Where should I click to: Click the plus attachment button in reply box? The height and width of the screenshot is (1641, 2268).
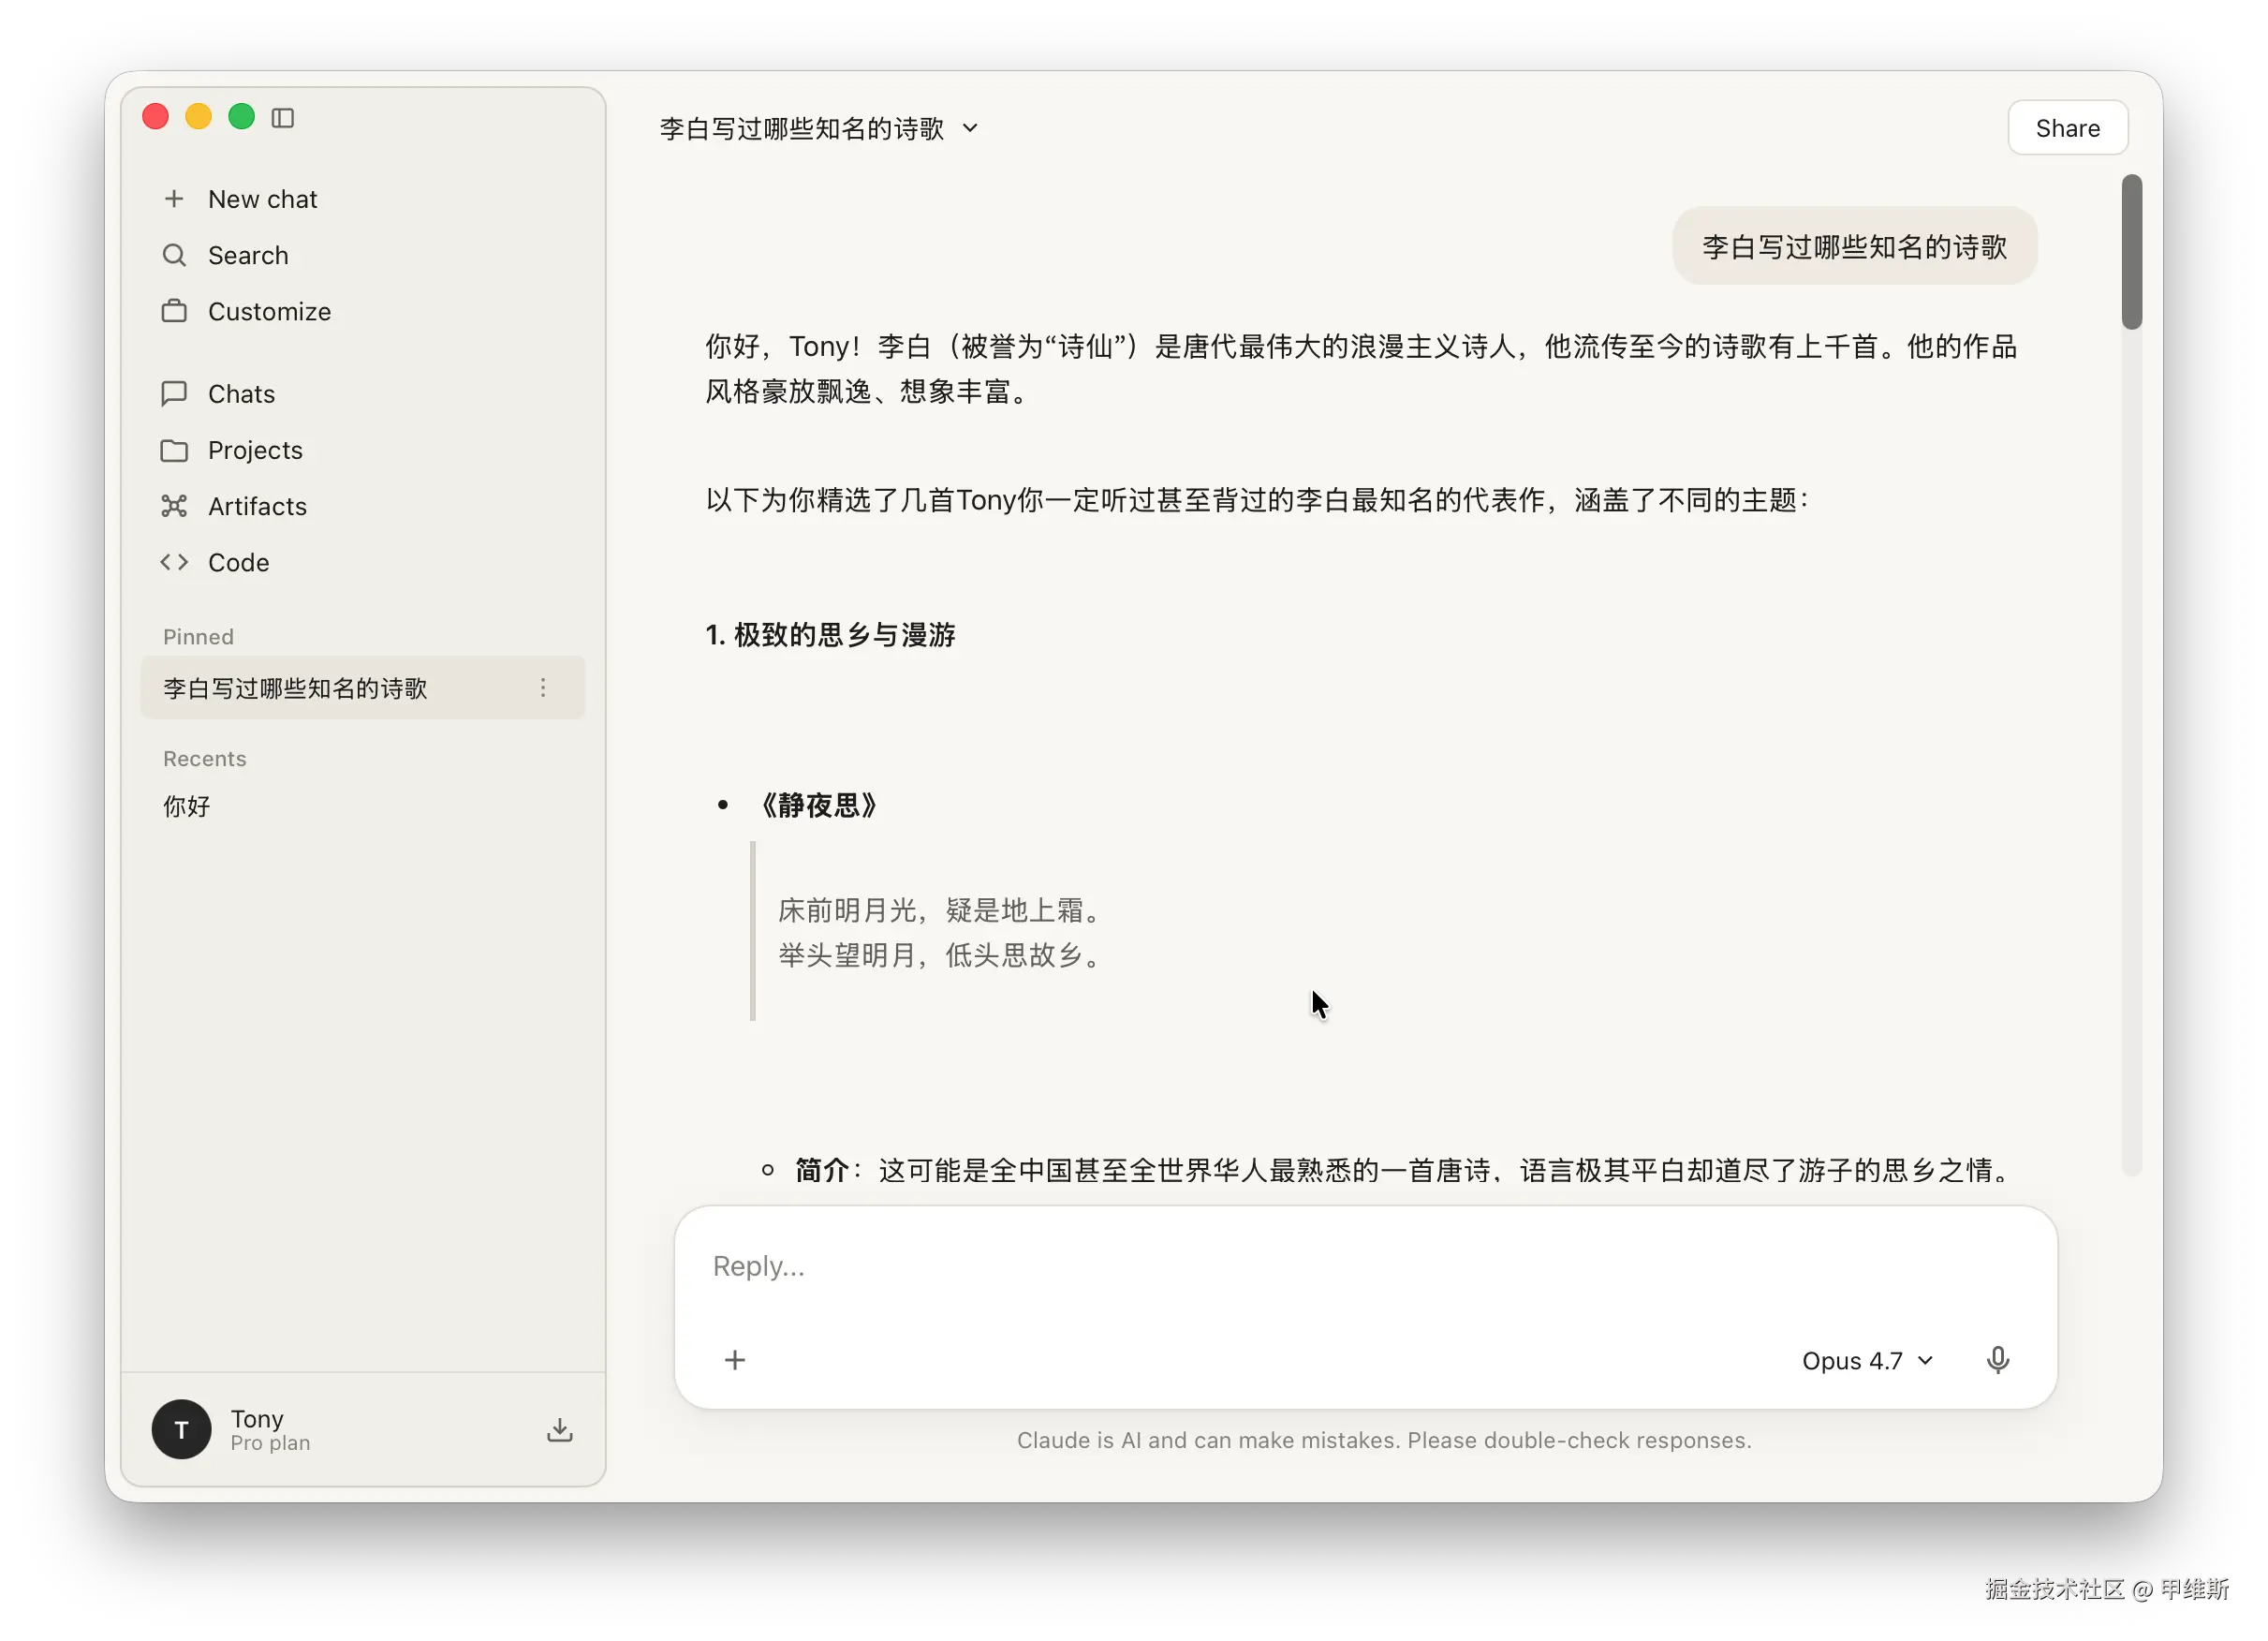[x=735, y=1360]
